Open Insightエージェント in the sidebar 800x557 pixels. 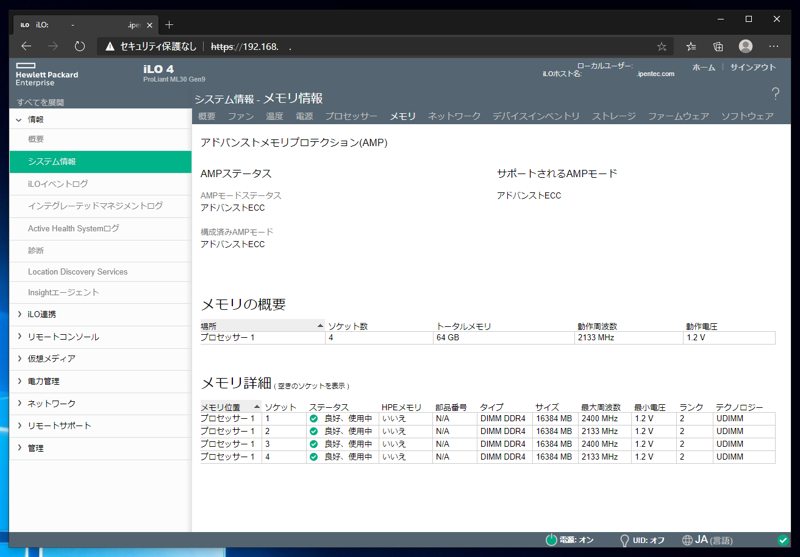pos(100,292)
